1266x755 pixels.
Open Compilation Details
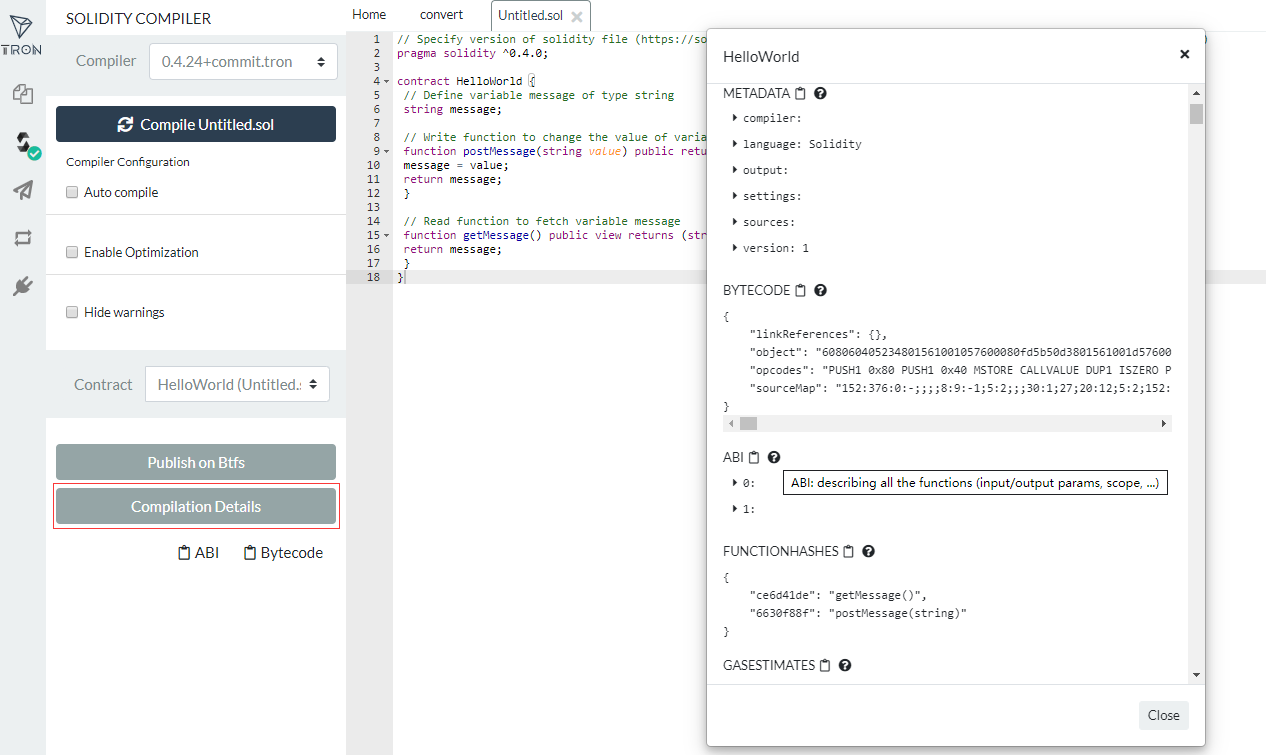(196, 506)
